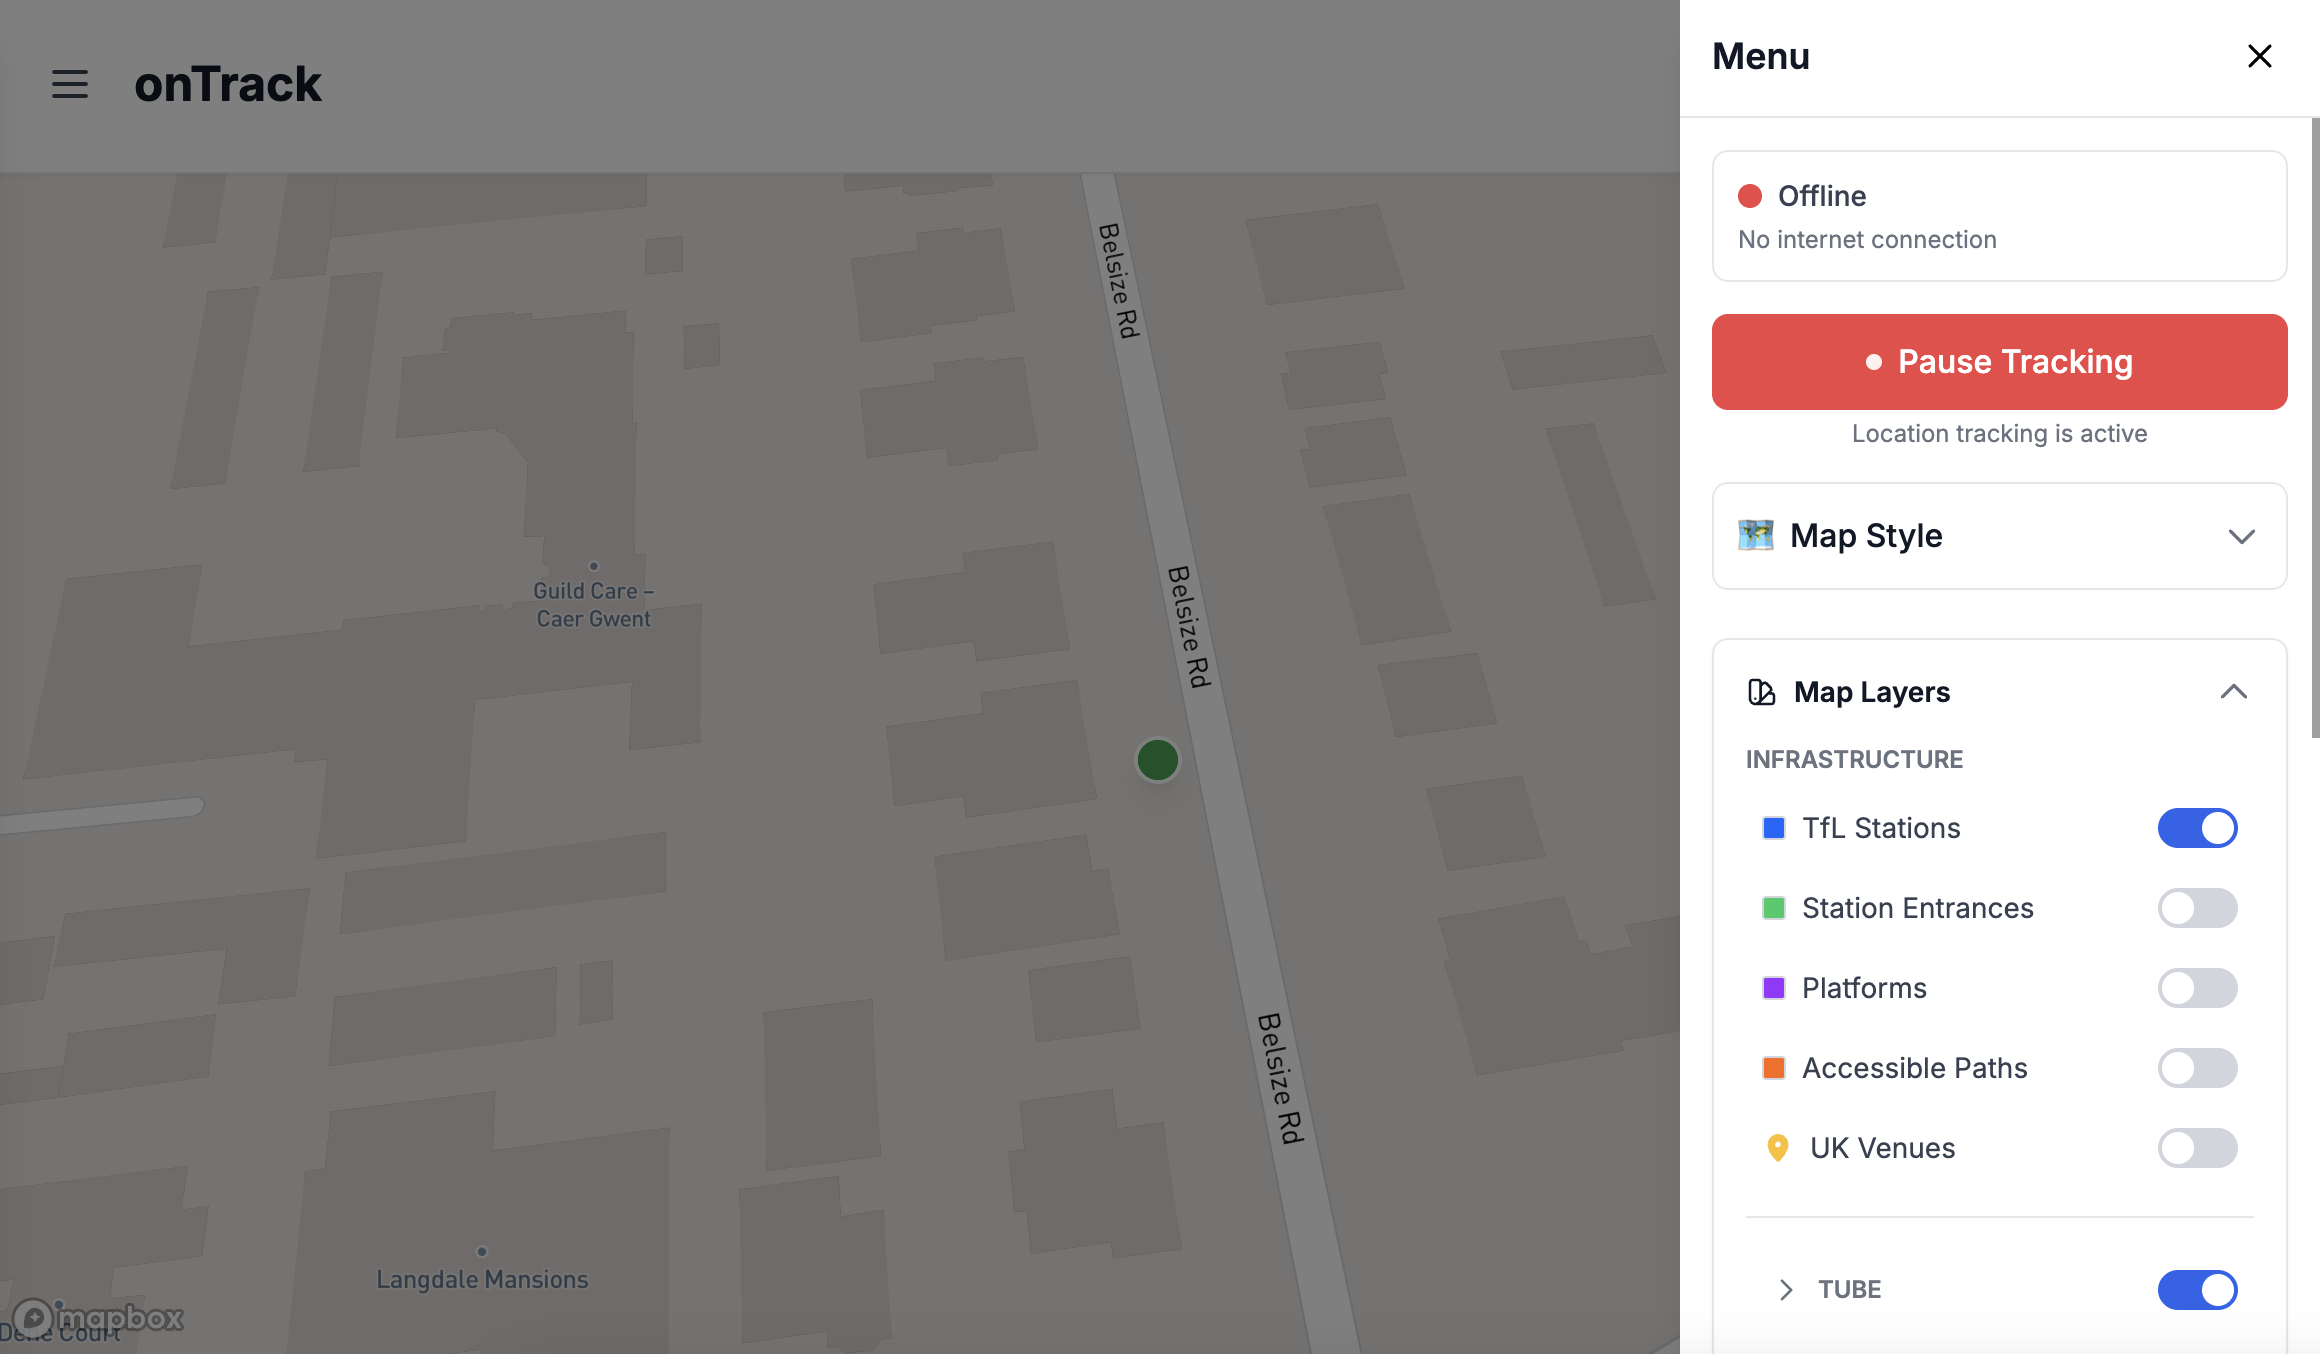Click the green location dot on map

point(1158,760)
